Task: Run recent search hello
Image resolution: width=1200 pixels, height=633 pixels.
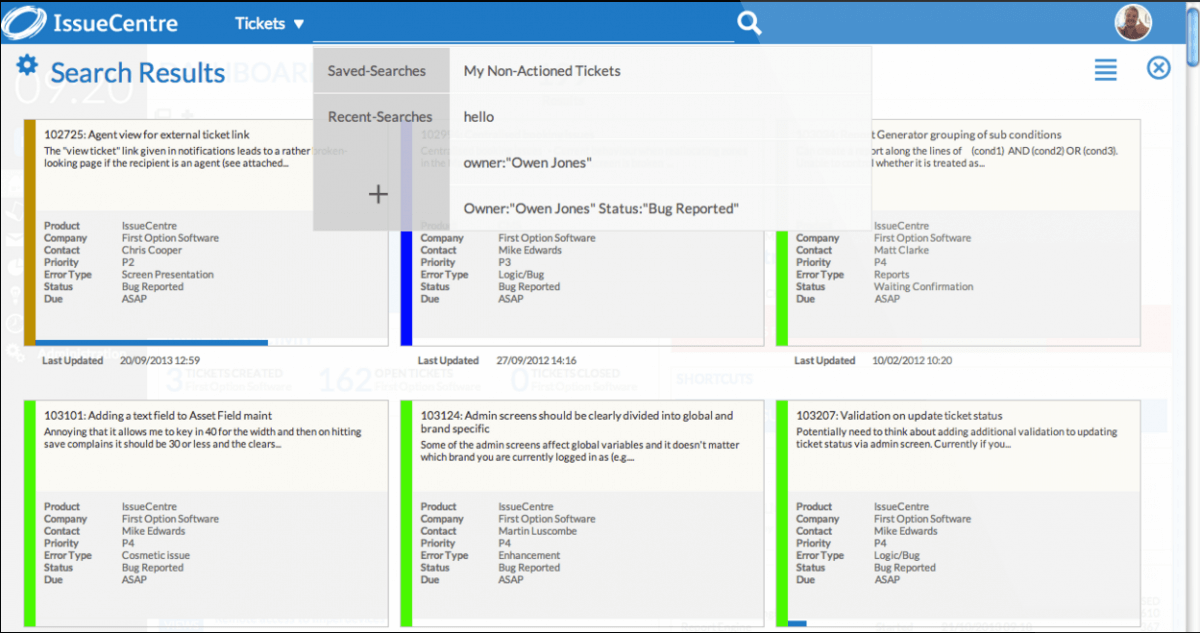Action: [479, 117]
